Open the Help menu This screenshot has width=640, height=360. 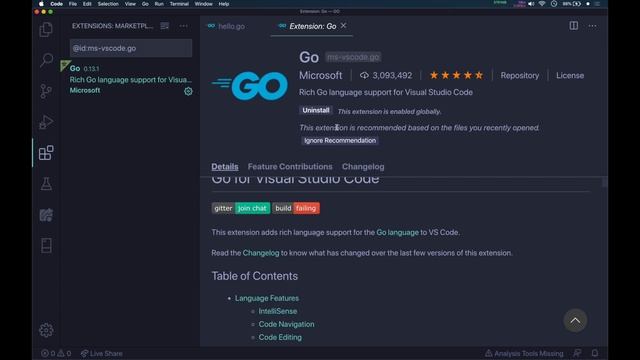224,4
